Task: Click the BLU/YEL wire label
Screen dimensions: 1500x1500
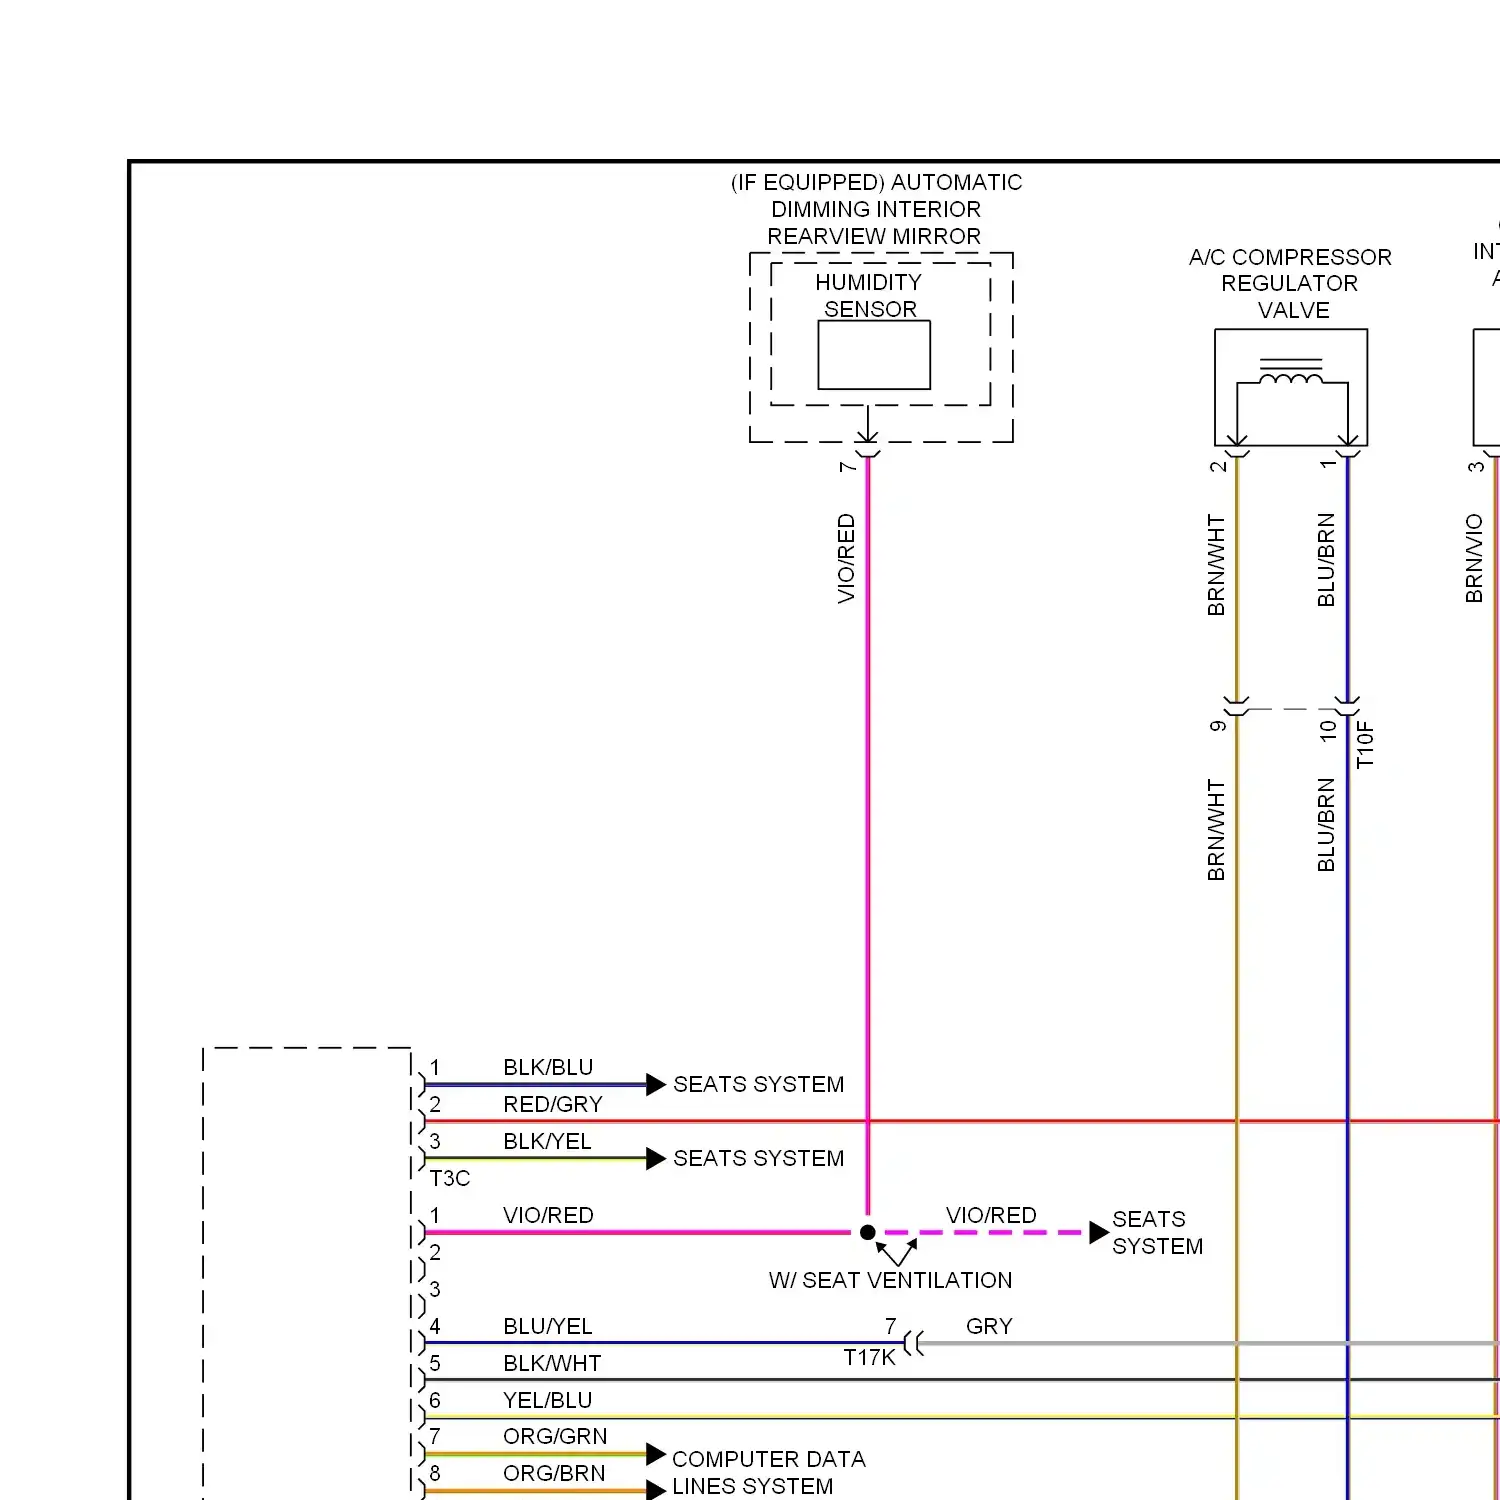Action: click(548, 1326)
